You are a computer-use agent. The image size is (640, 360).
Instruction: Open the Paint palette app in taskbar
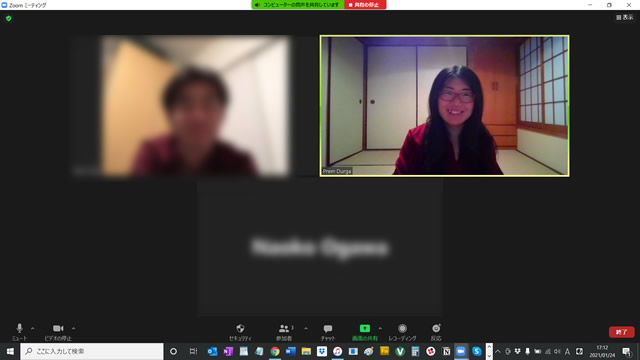point(369,351)
